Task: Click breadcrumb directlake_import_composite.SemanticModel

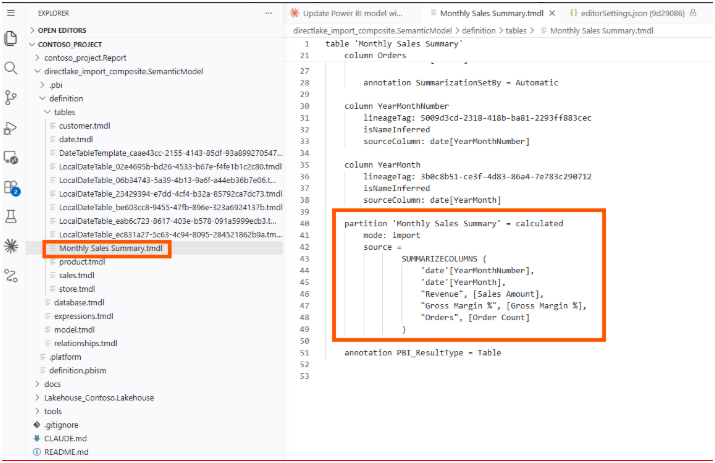Action: [373, 31]
